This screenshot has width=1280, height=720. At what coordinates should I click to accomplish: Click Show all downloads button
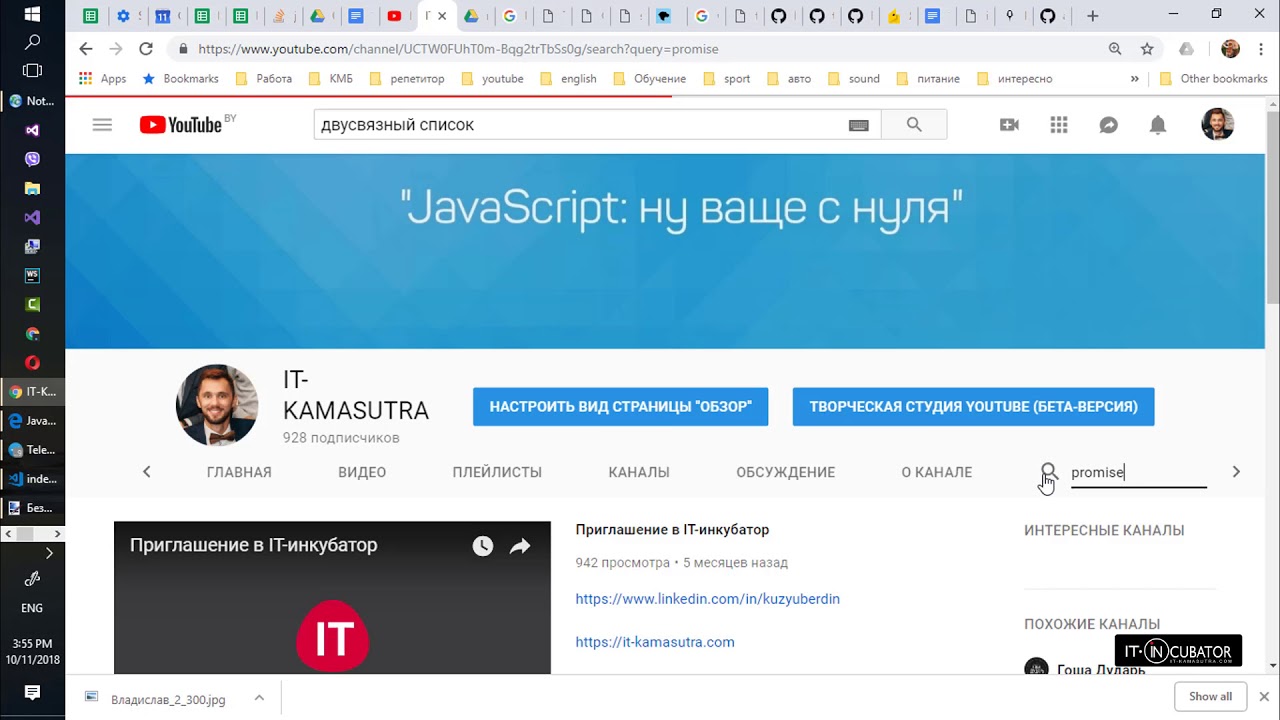pyautogui.click(x=1210, y=696)
